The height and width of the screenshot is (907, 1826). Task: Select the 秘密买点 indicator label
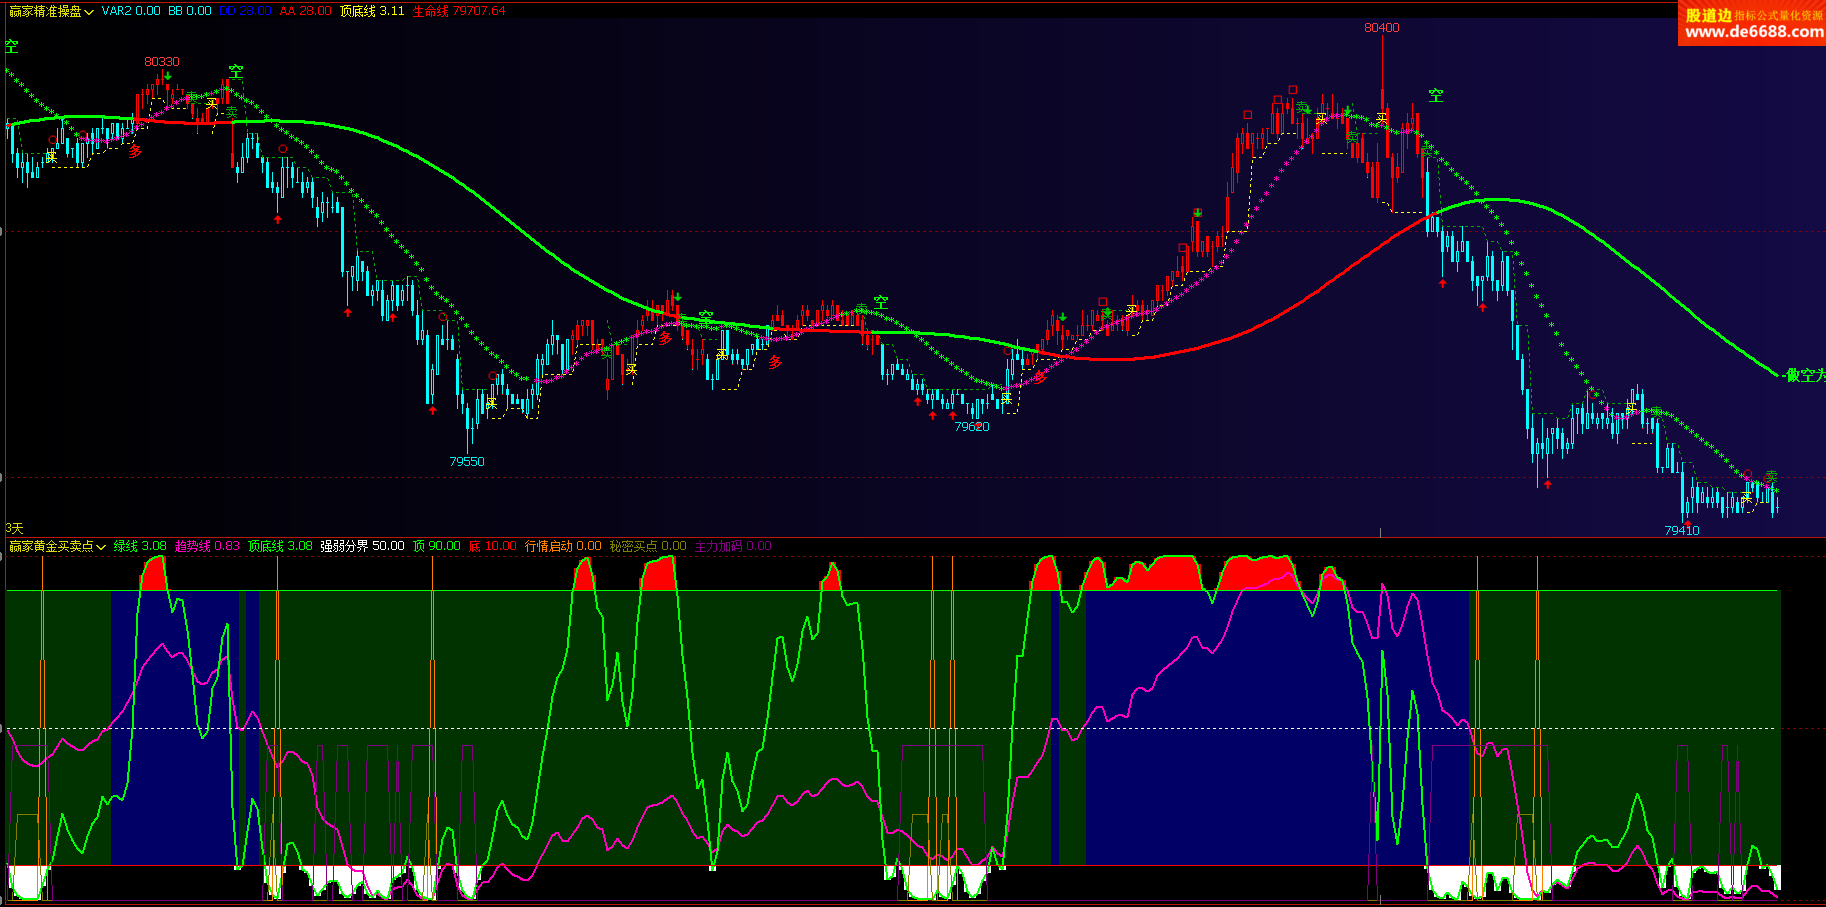point(648,546)
